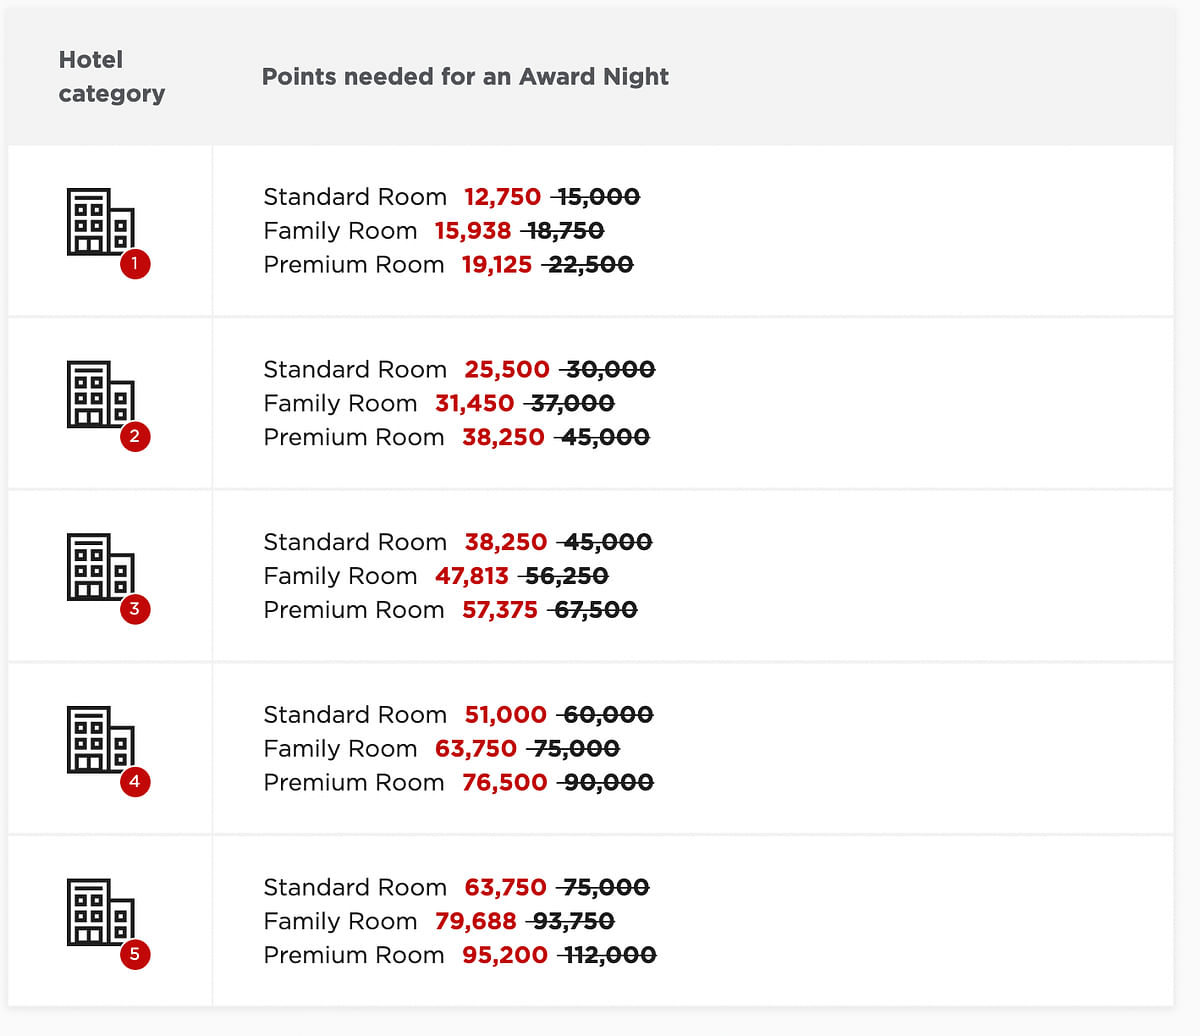Click category 4 Premium Room price 76,500

click(x=504, y=783)
